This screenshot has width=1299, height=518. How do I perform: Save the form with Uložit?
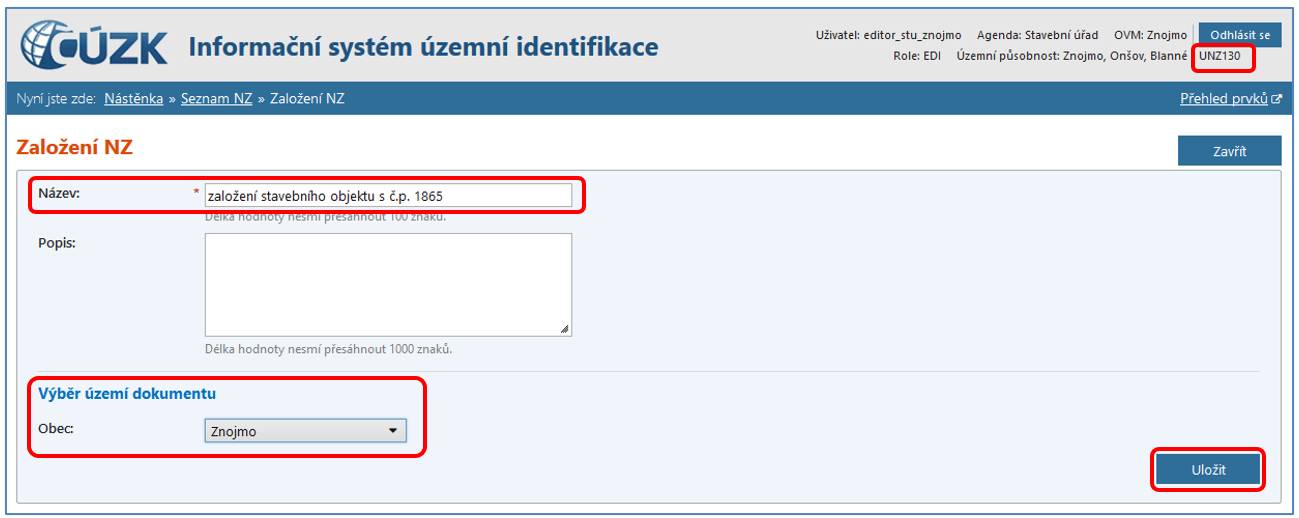1207,470
